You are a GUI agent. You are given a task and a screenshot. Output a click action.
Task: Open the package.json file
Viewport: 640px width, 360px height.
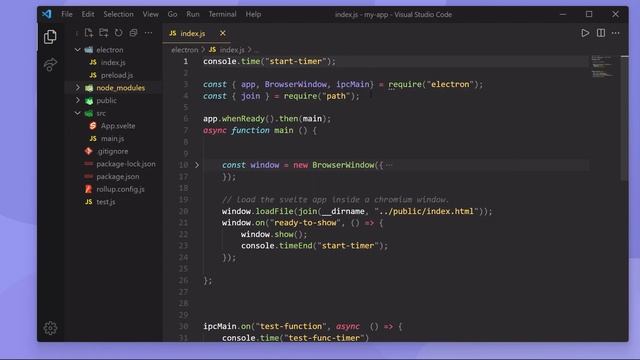click(x=118, y=176)
